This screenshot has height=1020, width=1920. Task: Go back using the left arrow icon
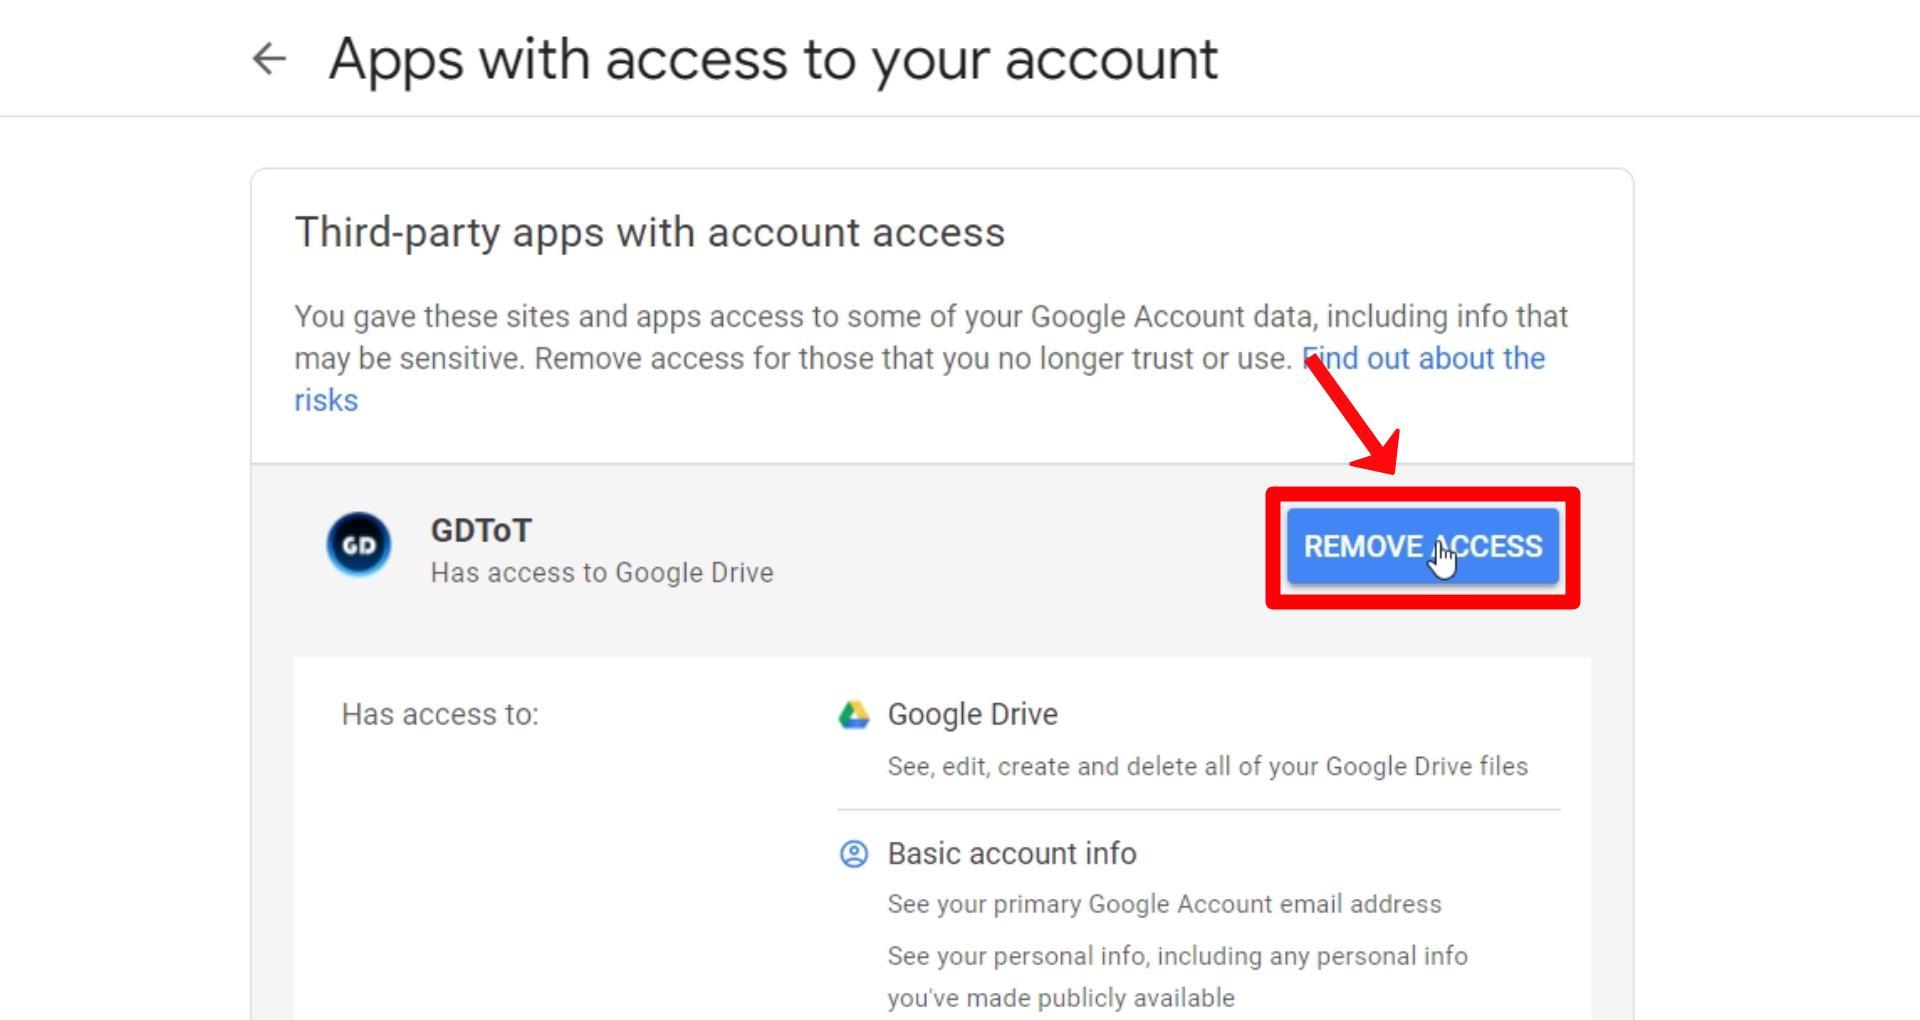[269, 59]
